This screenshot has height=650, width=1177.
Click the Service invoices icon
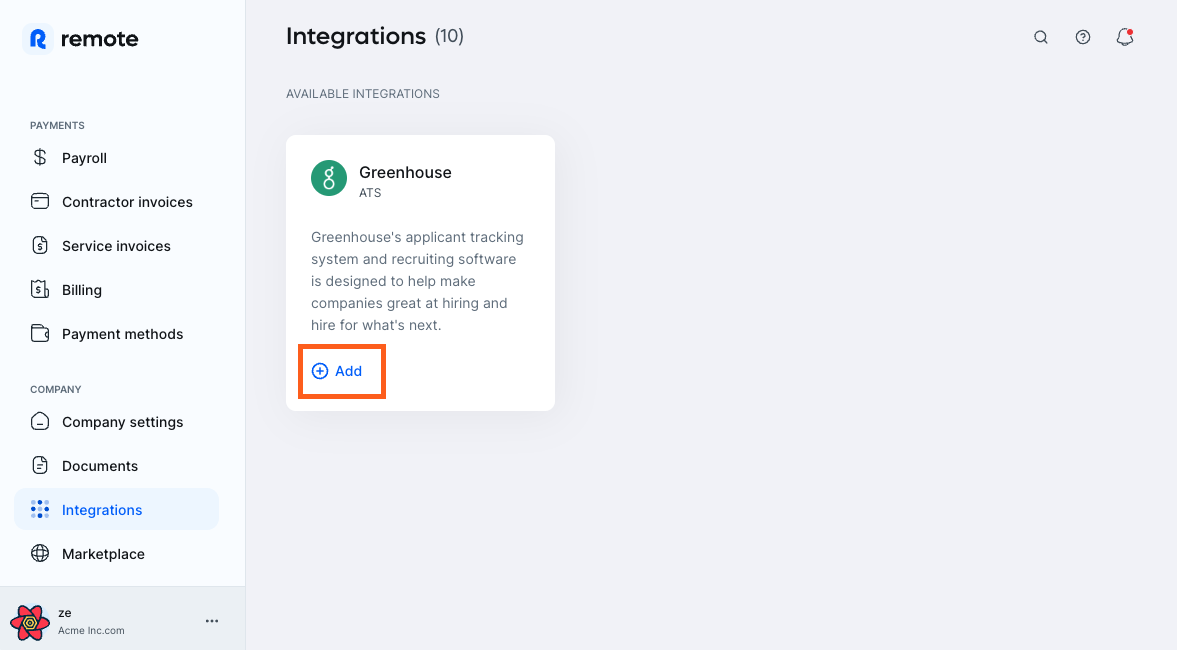[40, 245]
